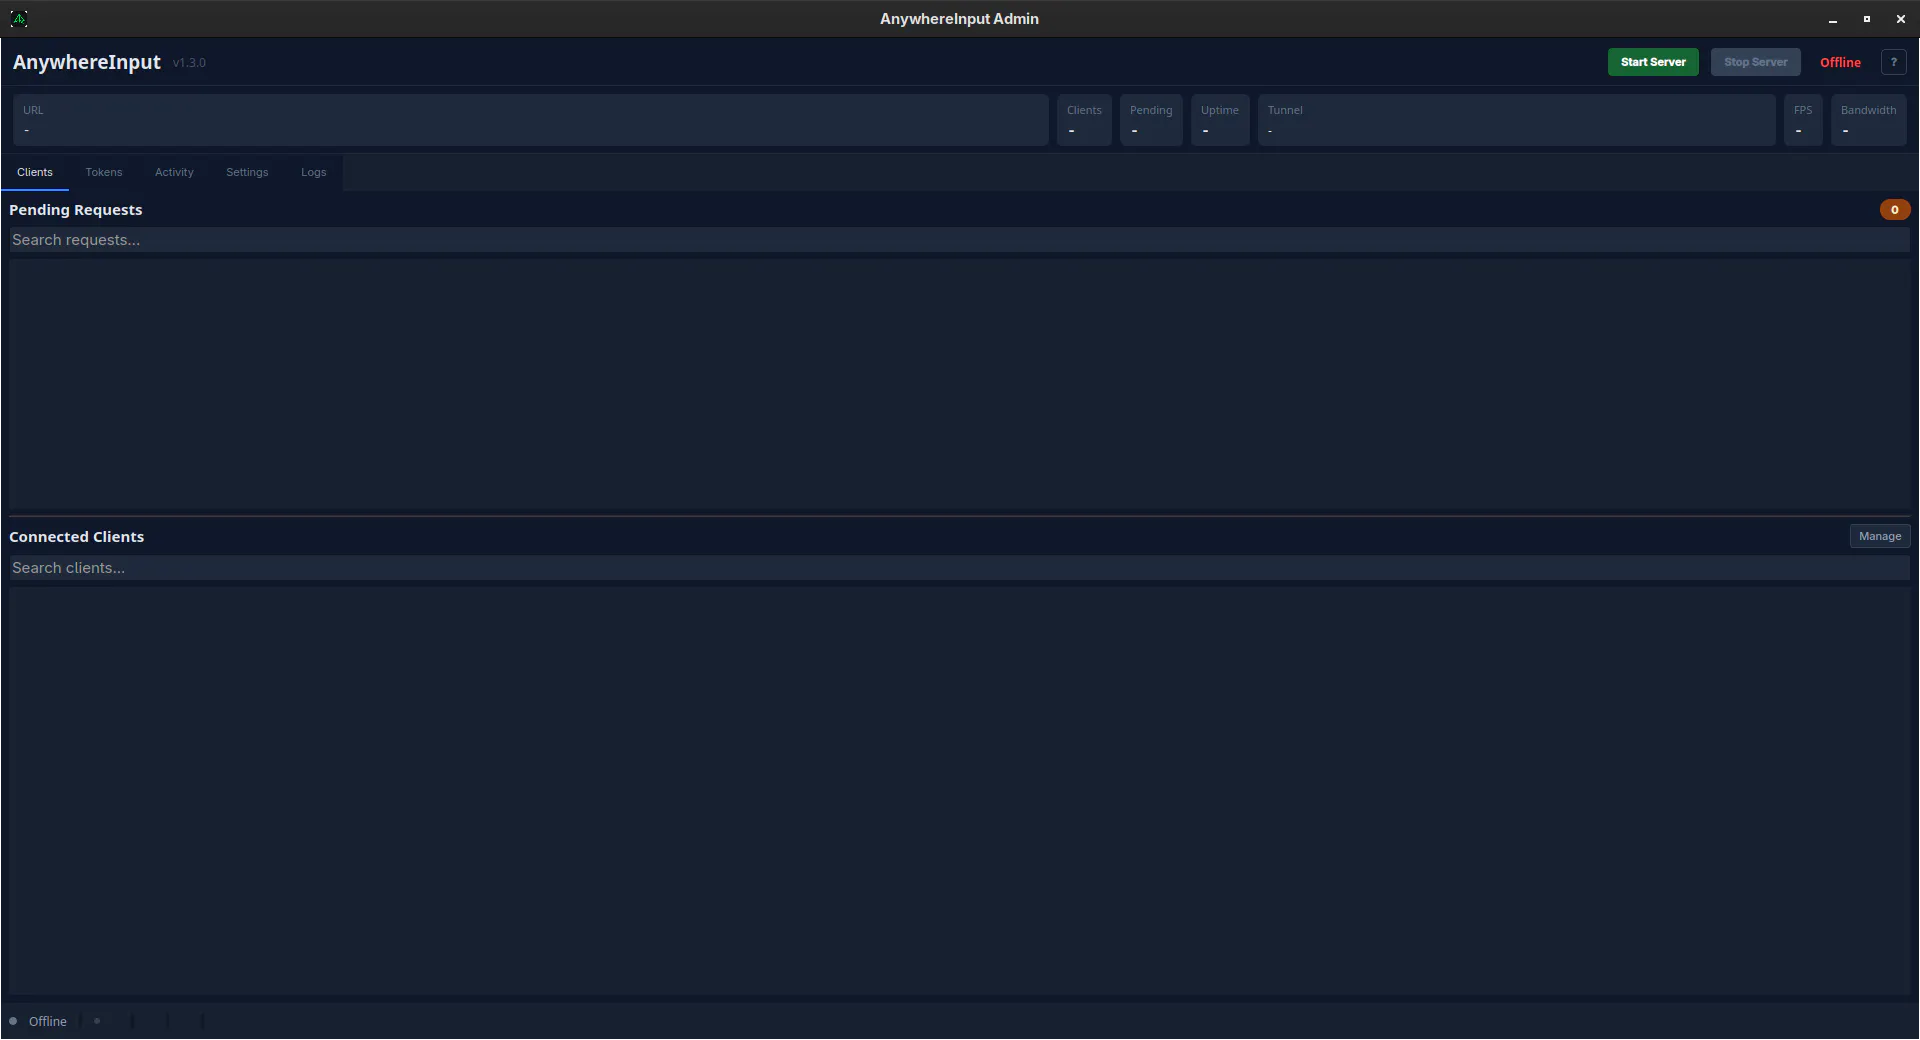The width and height of the screenshot is (1920, 1040).
Task: Click the FPS stat card
Action: [x=1803, y=120]
